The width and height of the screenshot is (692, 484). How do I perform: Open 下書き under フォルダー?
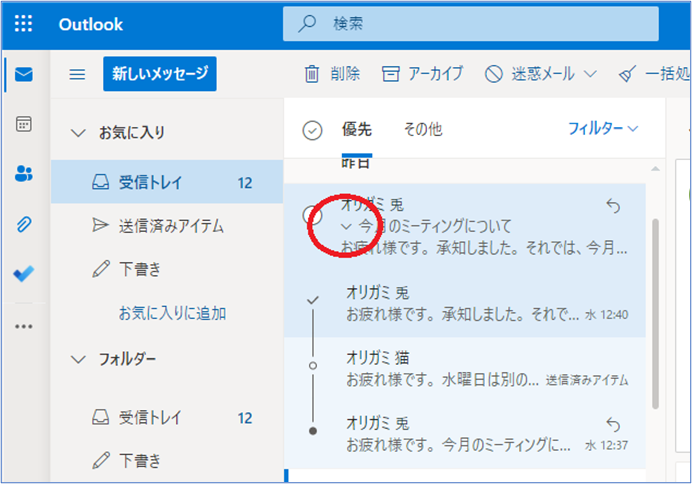167,461
